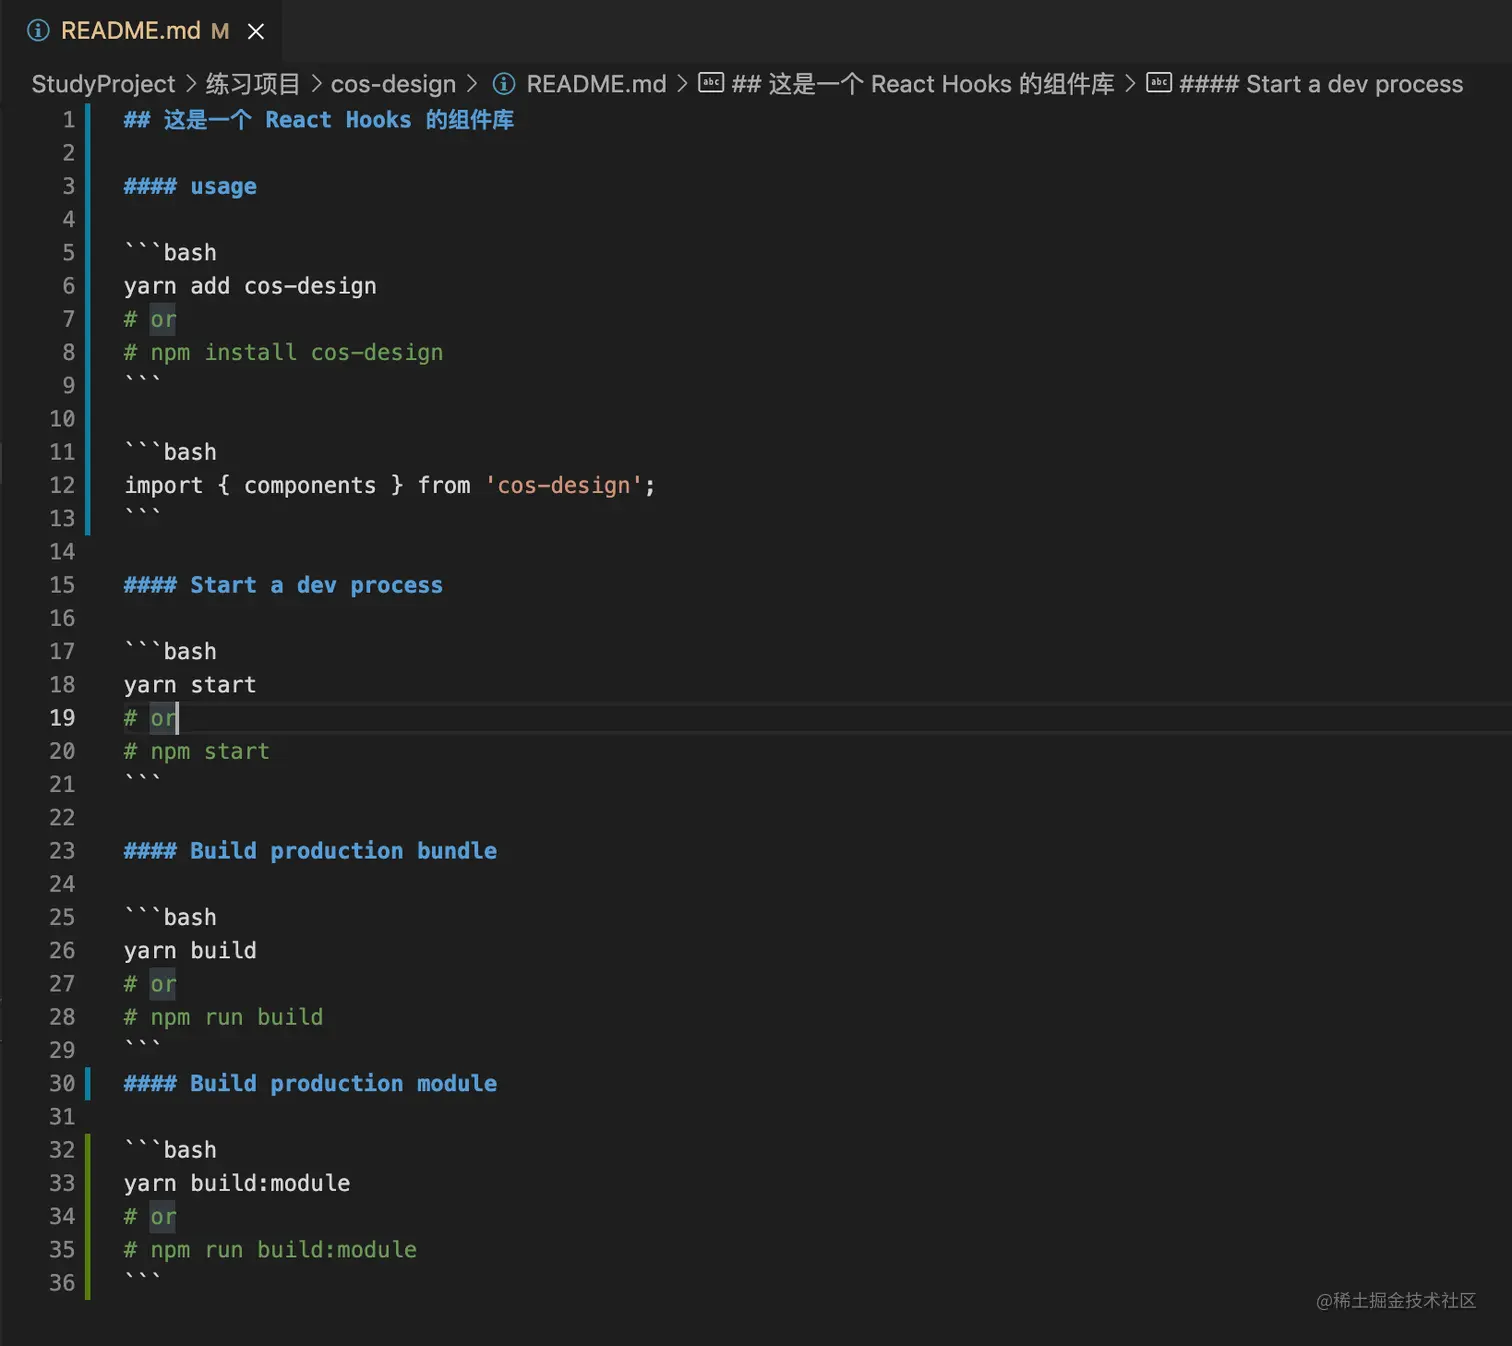Viewport: 1512px width, 1346px height.
Task: Place cursor in the import components line
Action: tap(389, 486)
